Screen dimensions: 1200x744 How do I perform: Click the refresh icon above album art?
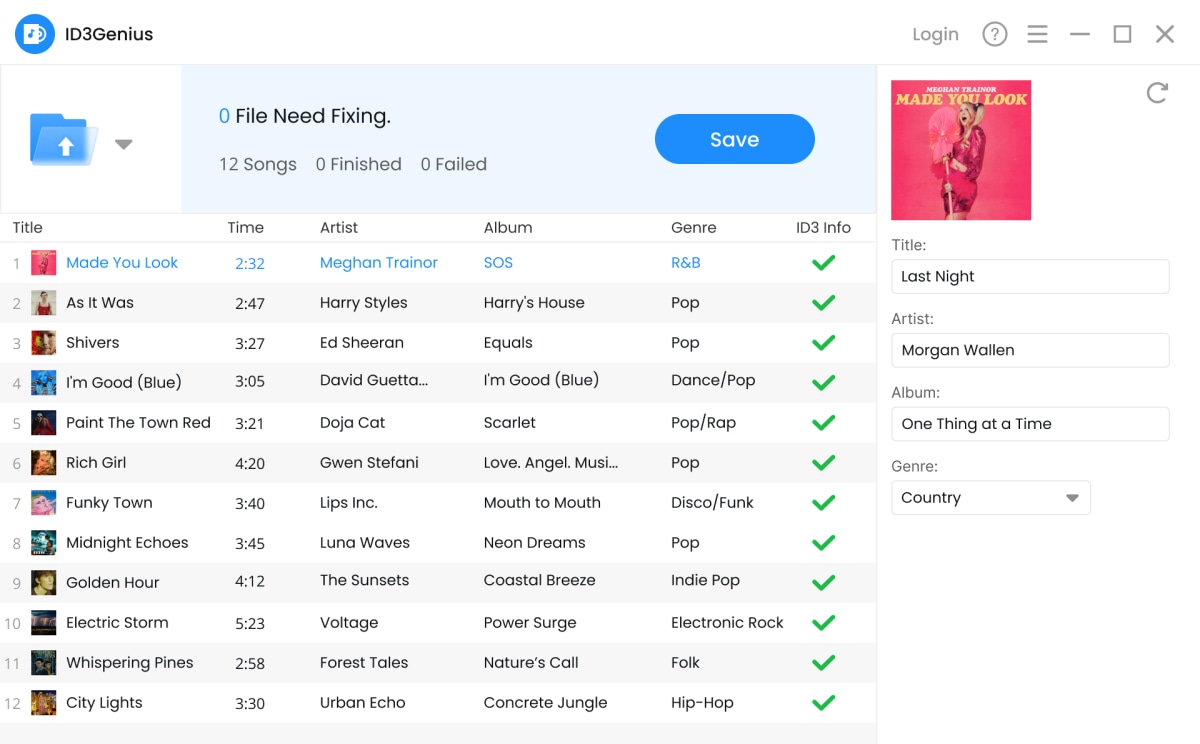point(1157,93)
